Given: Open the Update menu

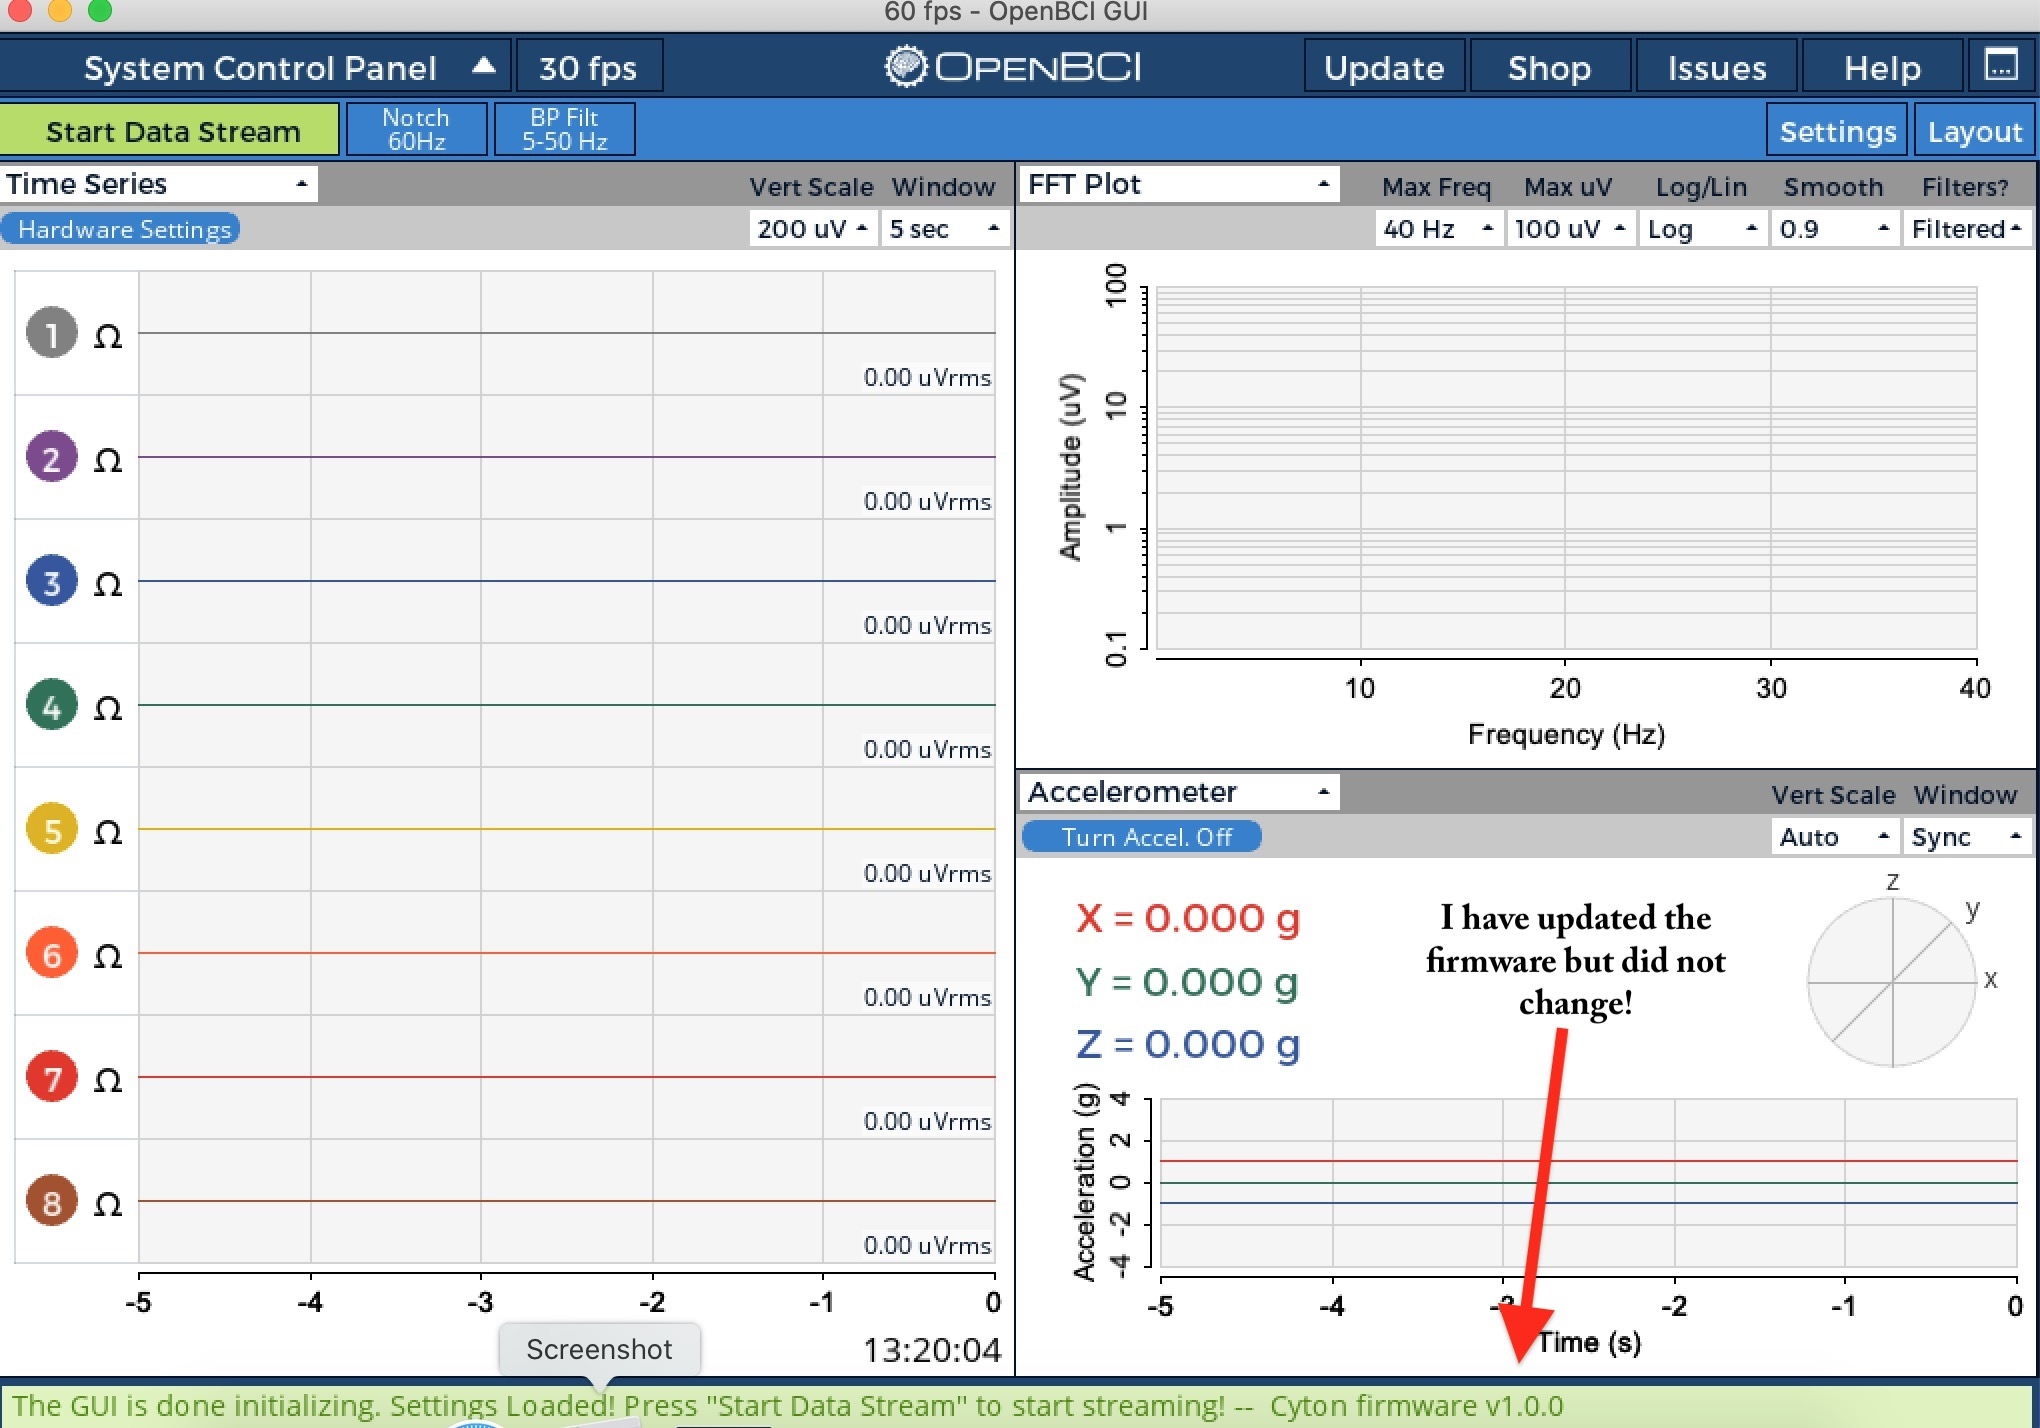Looking at the screenshot, I should click(x=1384, y=67).
